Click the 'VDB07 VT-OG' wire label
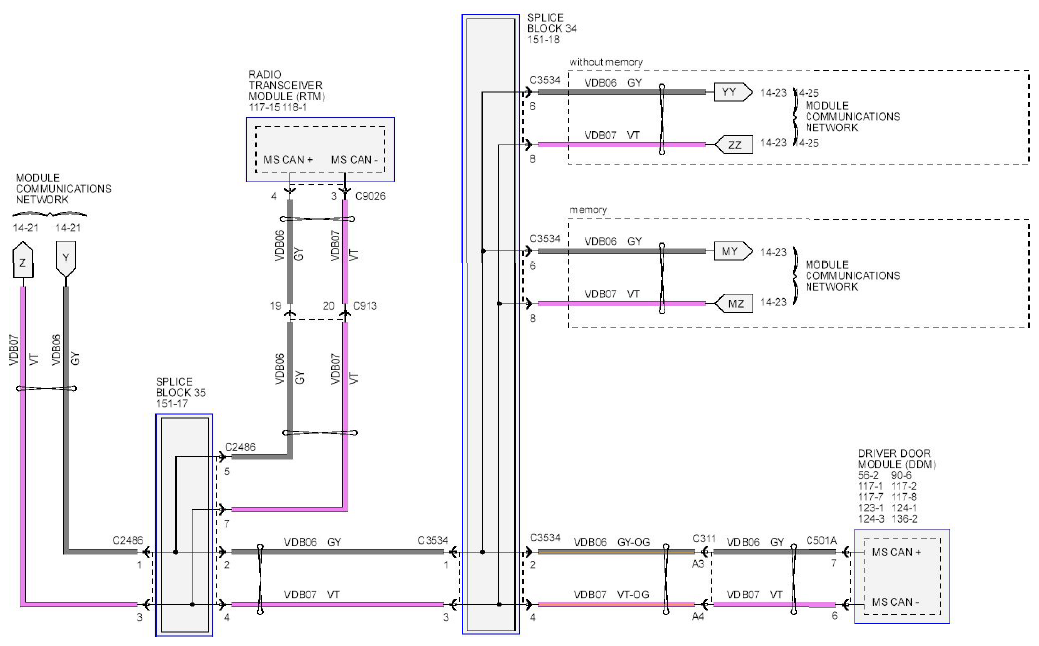1039x646 pixels. click(x=612, y=595)
